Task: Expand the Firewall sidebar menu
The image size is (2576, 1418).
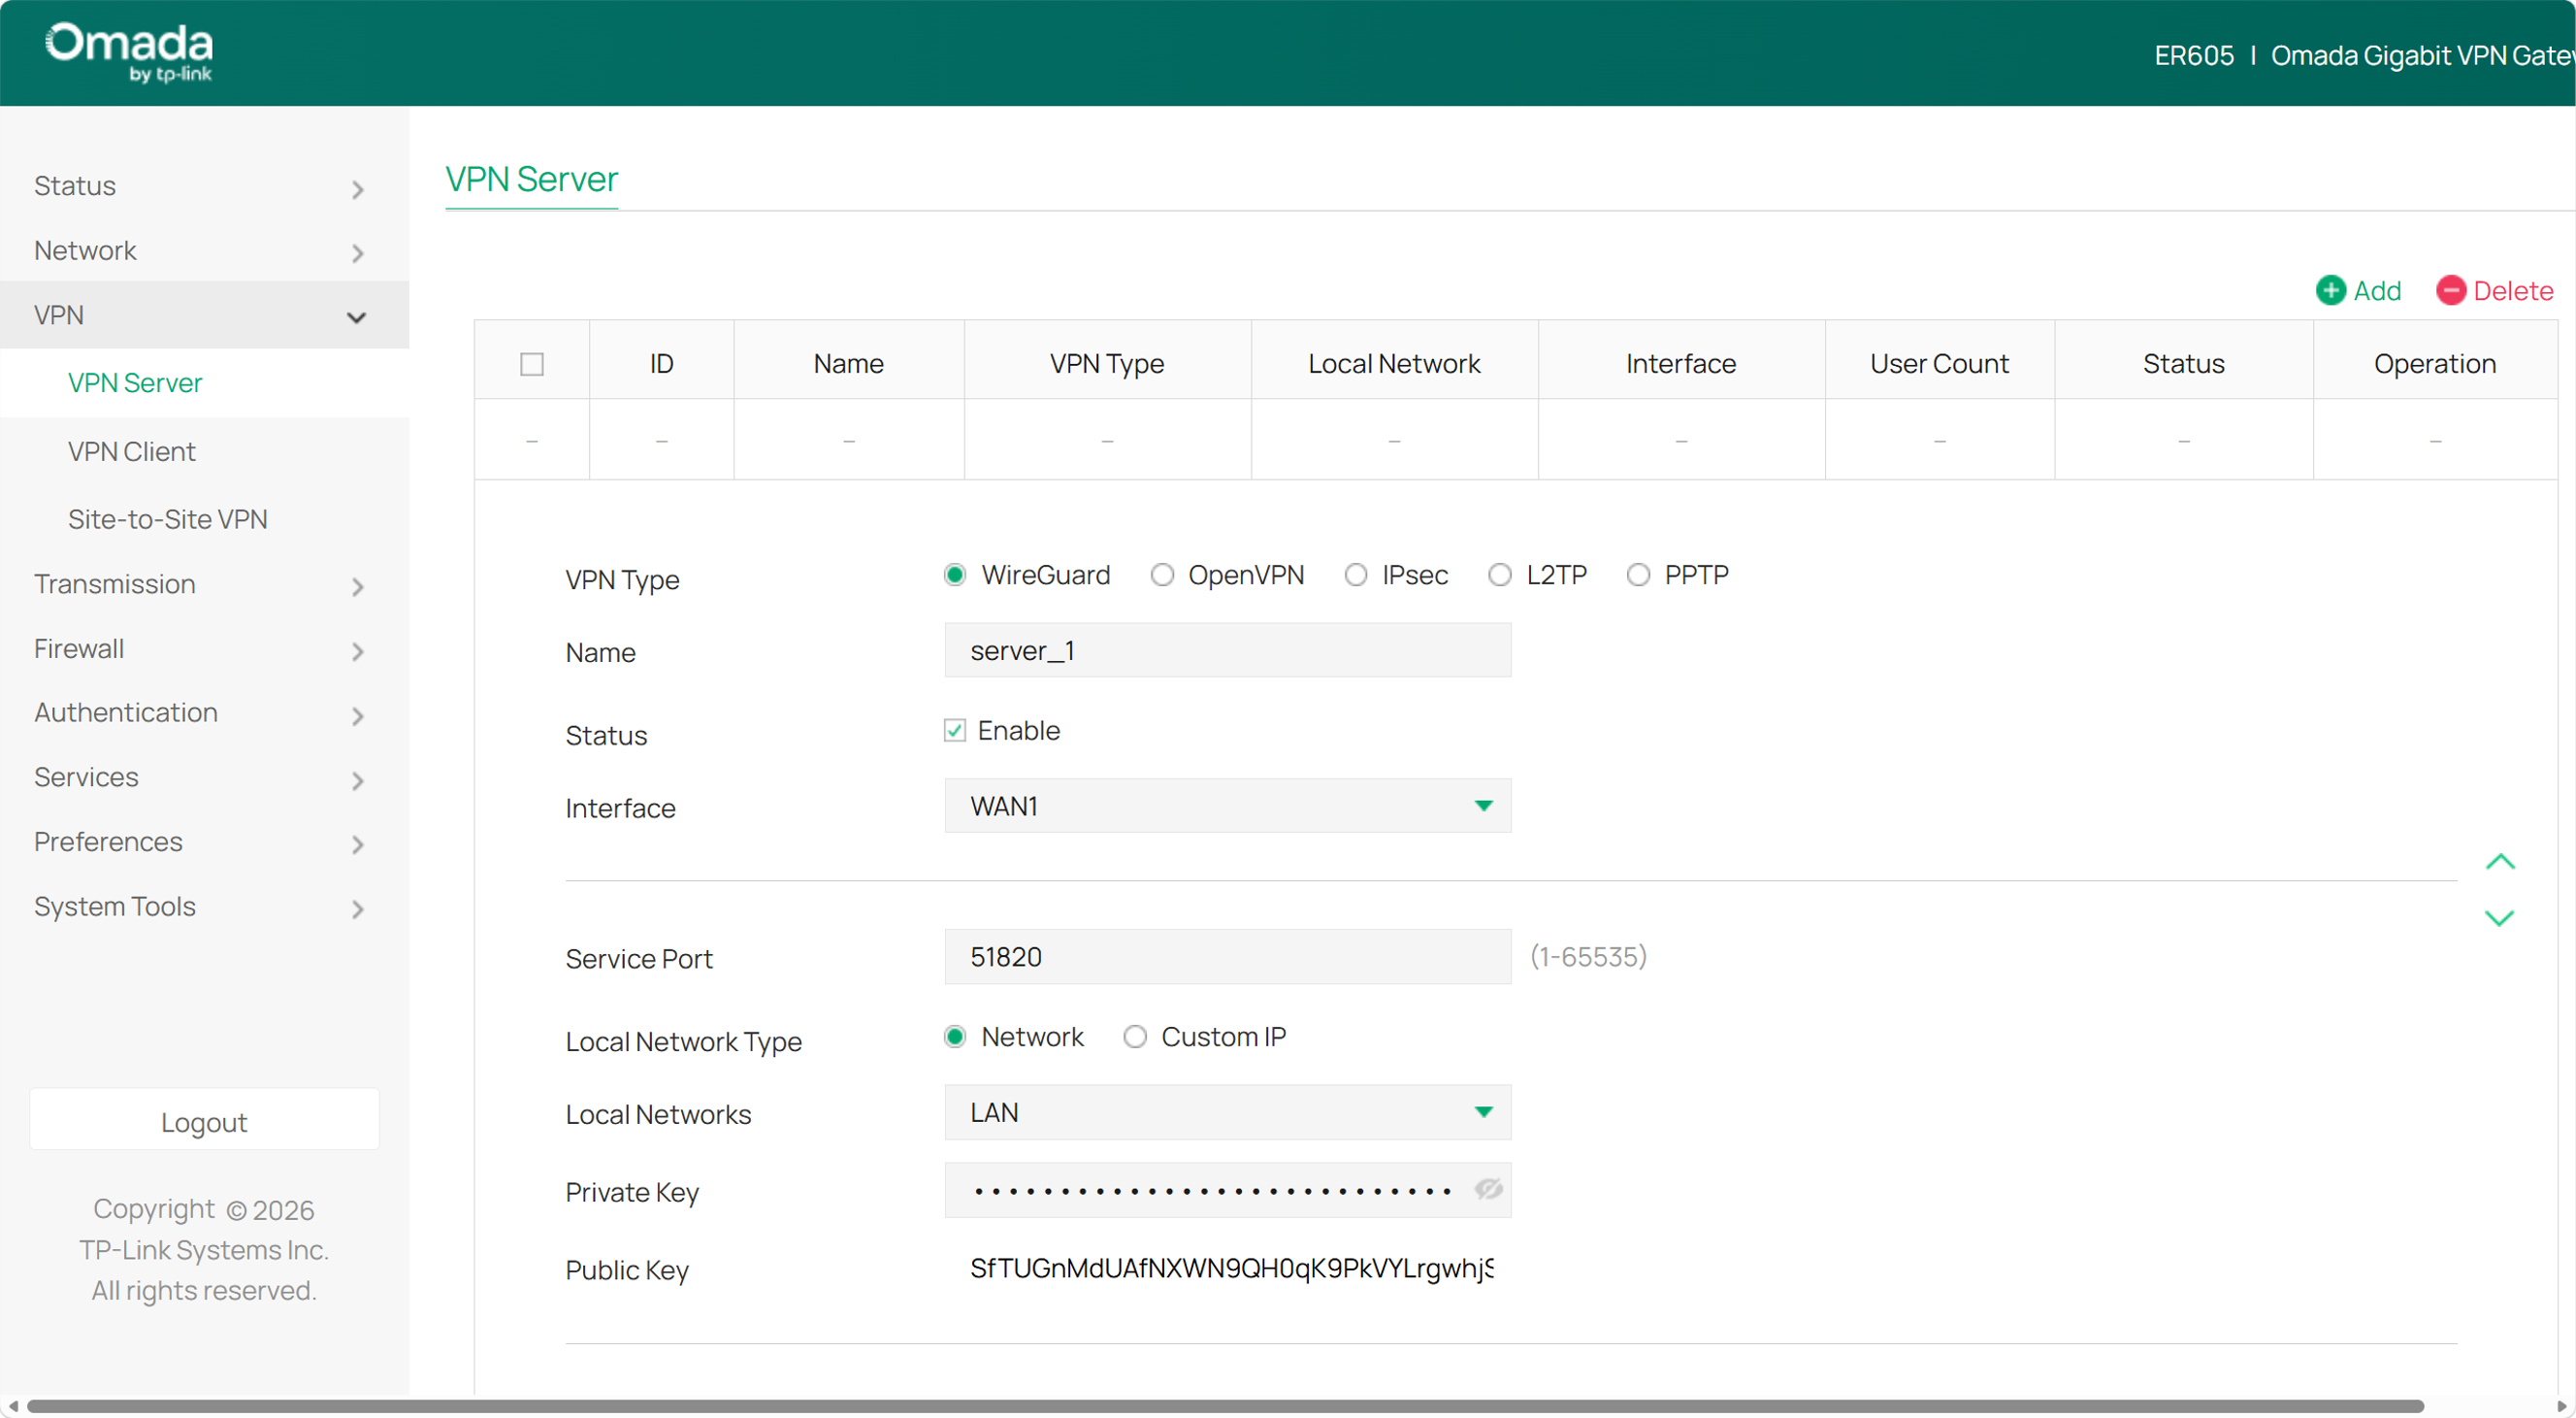Action: point(204,649)
